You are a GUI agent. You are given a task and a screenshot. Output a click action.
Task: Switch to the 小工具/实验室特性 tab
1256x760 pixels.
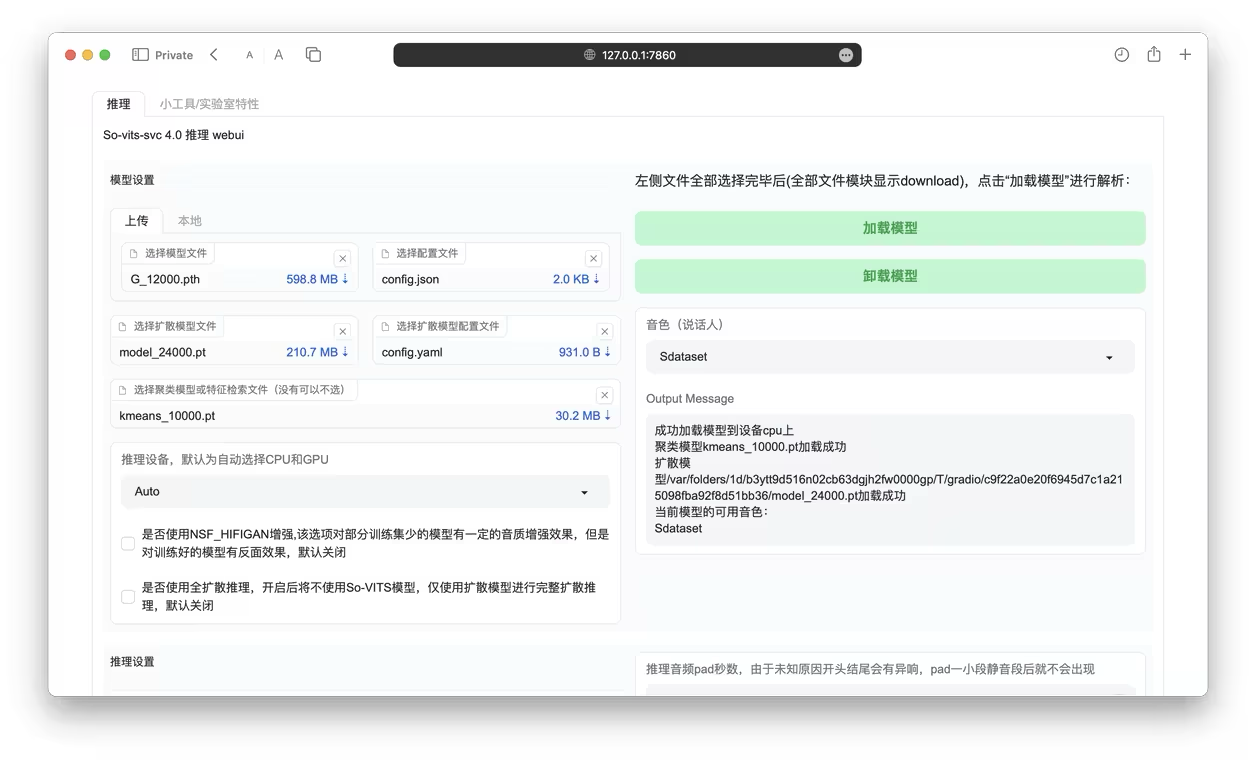(209, 104)
